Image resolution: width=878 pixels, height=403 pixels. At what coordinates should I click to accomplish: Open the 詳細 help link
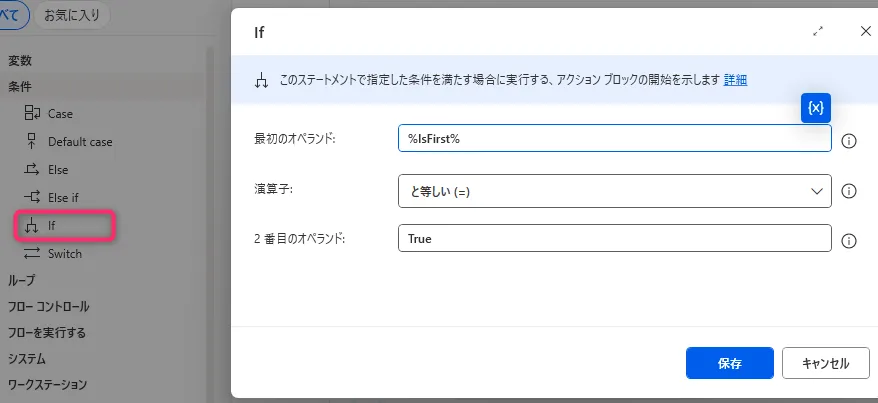coord(735,80)
